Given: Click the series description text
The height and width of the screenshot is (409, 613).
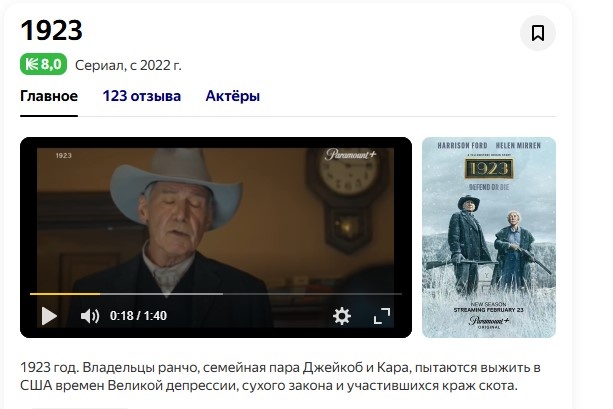Looking at the screenshot, I should click(x=280, y=377).
